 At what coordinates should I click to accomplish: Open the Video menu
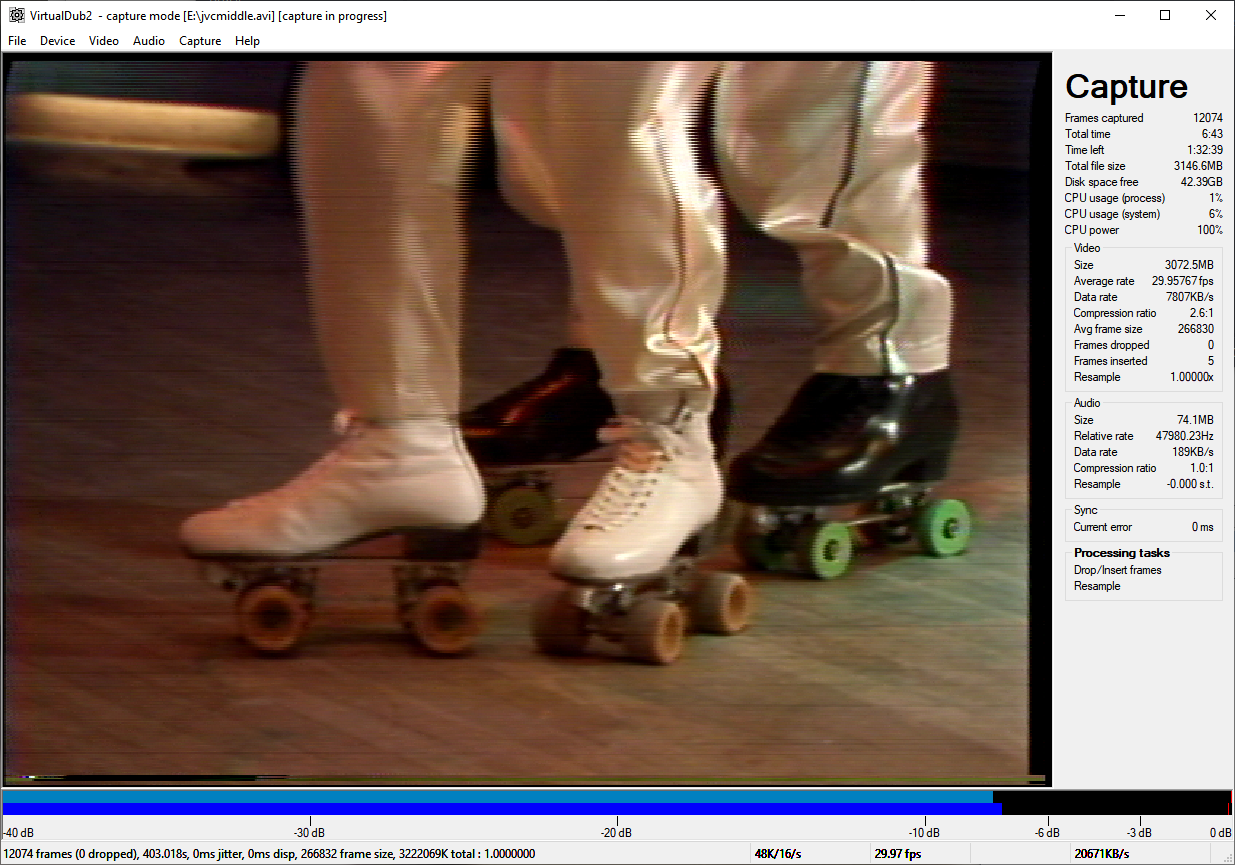coord(103,41)
